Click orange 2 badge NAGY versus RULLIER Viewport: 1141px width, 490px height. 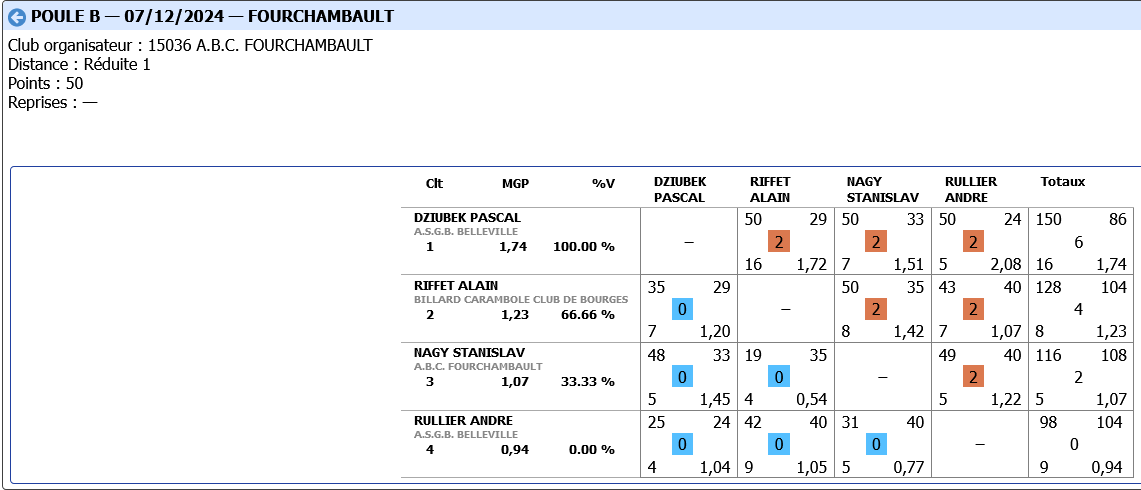tap(973, 376)
